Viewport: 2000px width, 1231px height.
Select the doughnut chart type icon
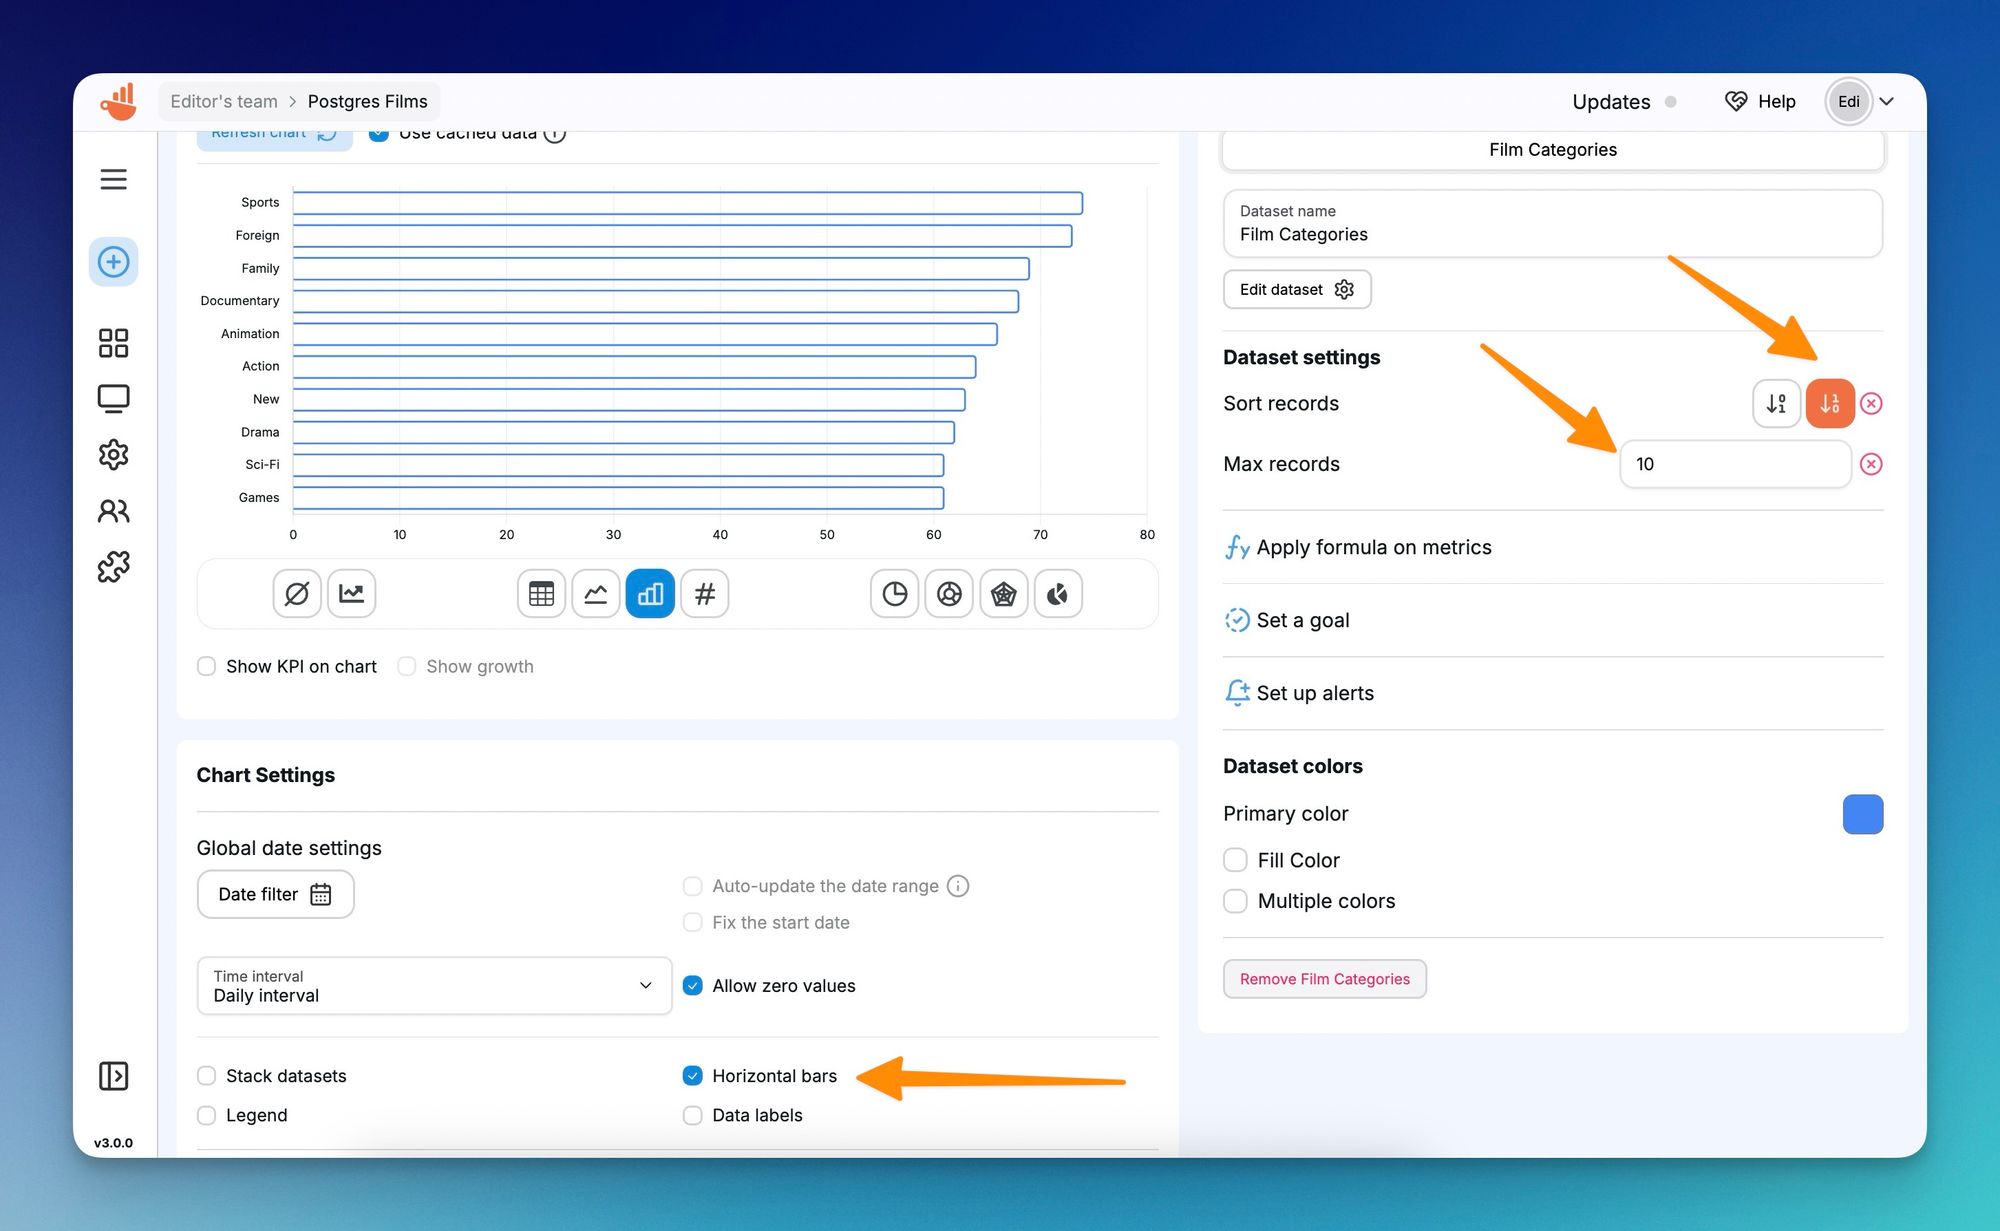click(949, 594)
